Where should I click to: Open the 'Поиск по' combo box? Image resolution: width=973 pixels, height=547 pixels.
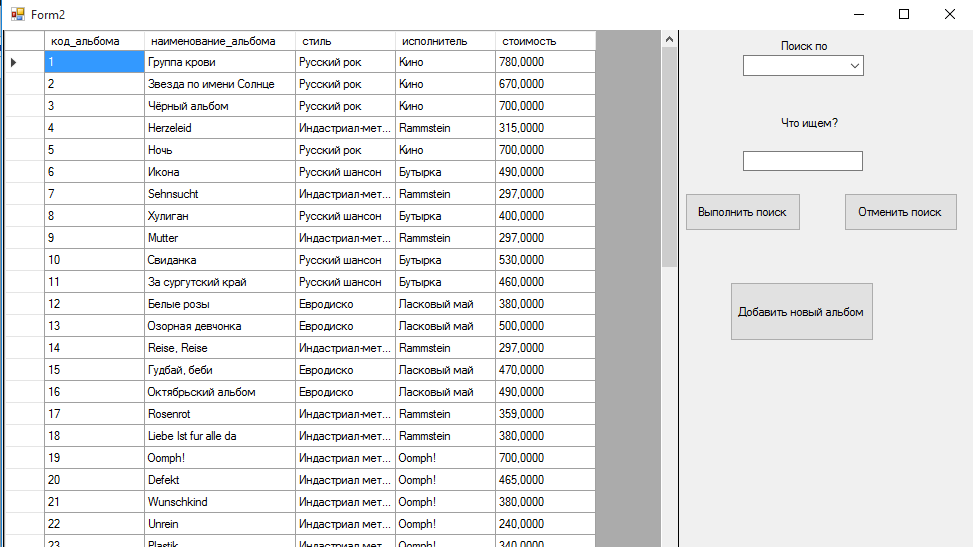click(803, 66)
